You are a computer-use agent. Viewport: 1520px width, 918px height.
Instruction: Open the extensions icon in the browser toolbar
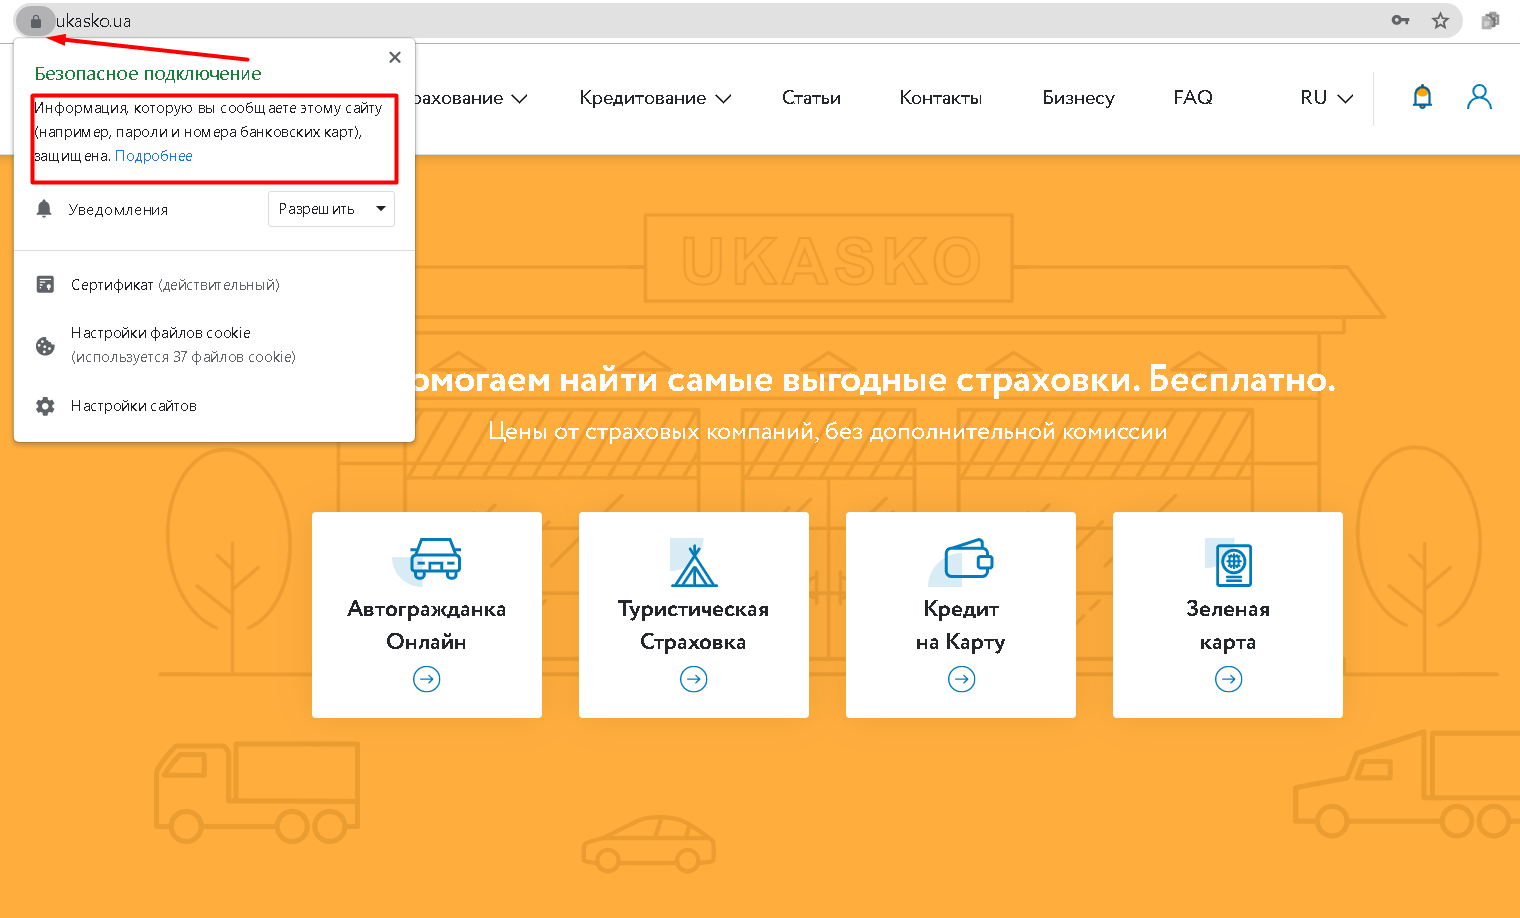[1490, 20]
